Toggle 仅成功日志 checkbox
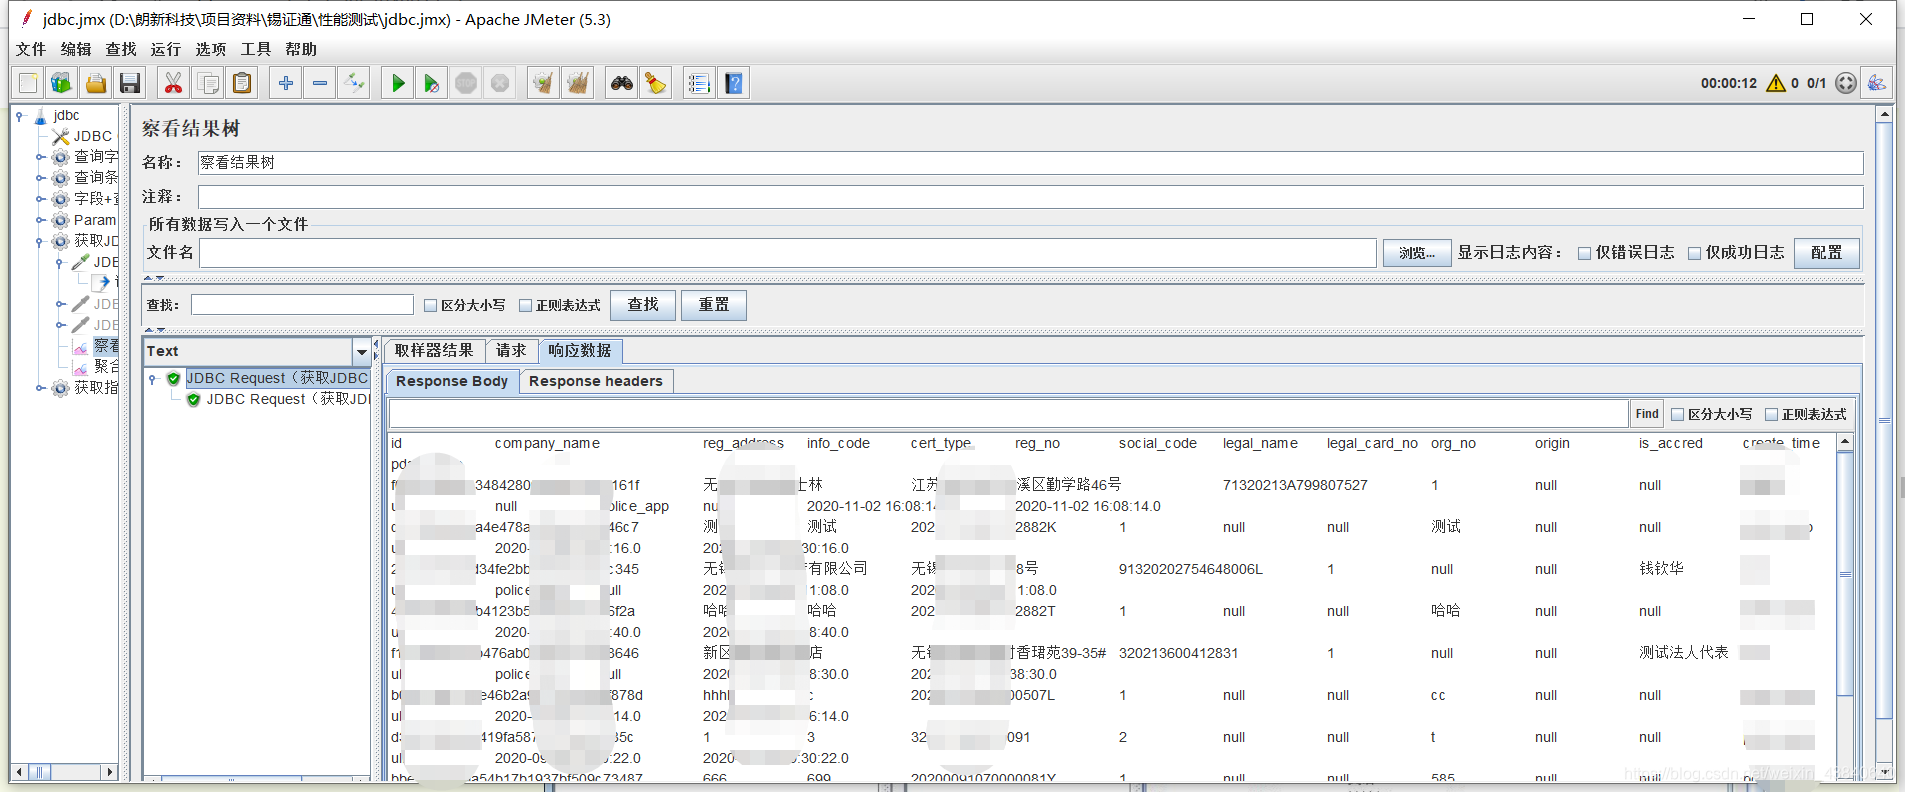 pyautogui.click(x=1694, y=253)
